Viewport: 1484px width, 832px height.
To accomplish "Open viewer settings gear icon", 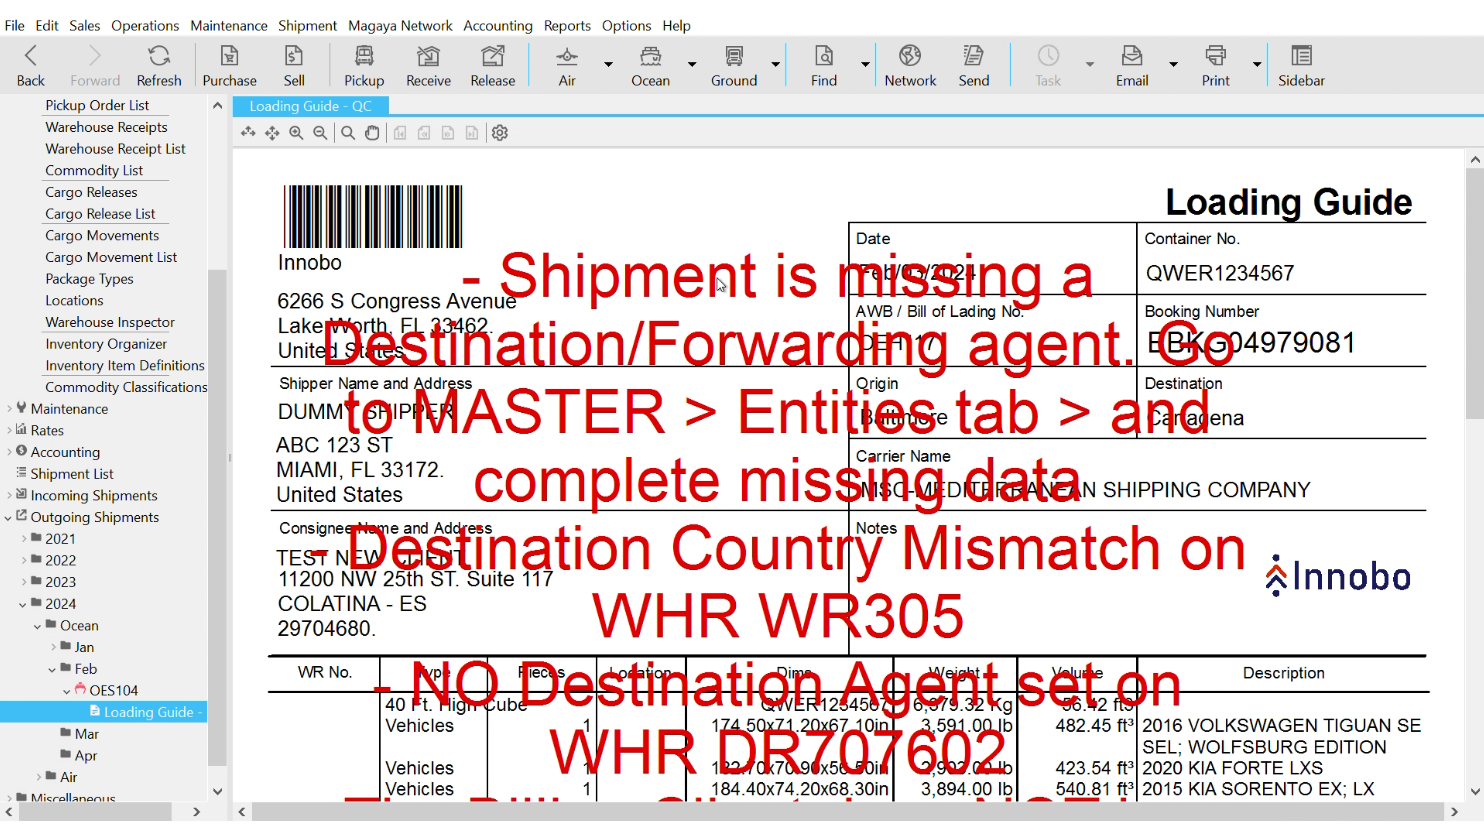I will (500, 132).
